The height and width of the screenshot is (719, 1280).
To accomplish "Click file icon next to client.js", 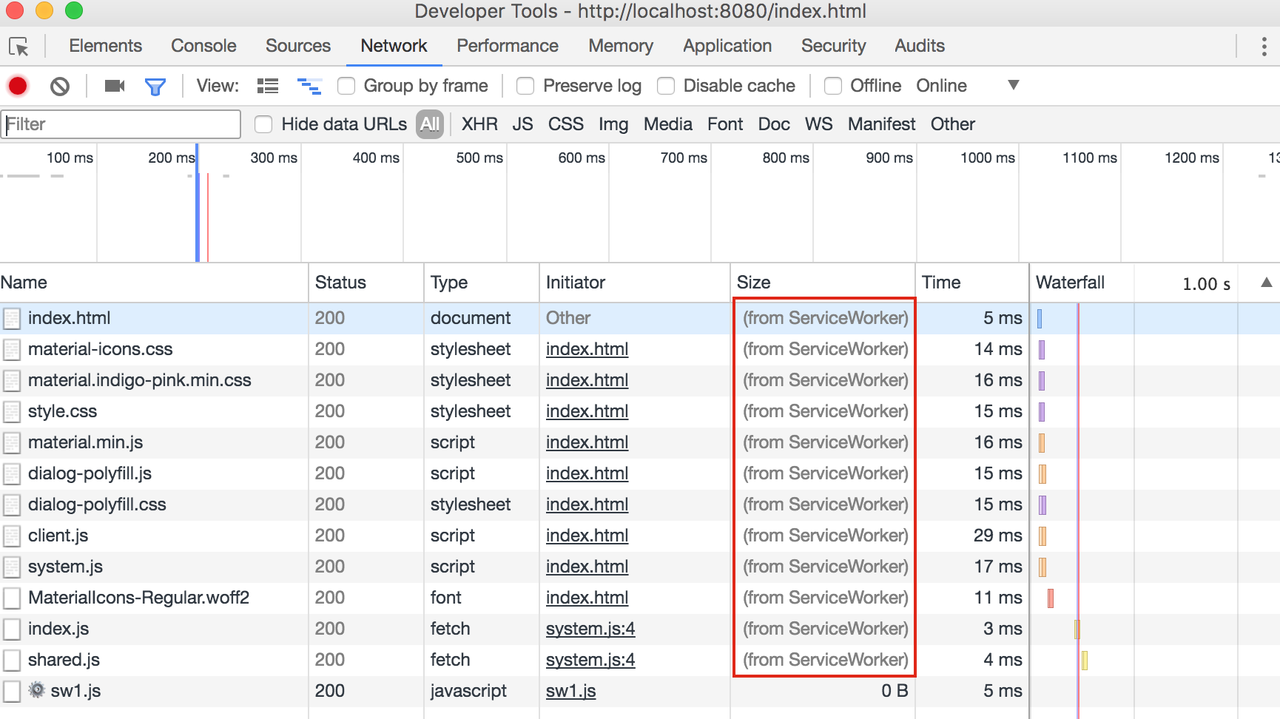I will [12, 536].
